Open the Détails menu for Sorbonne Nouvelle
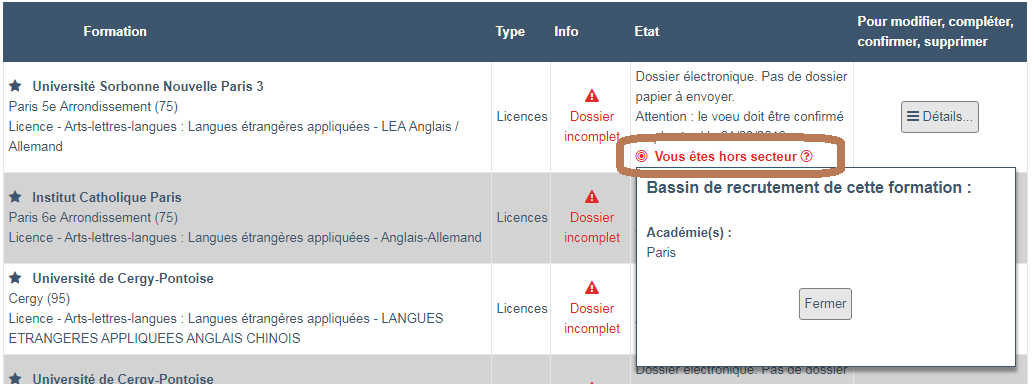Viewport: 1034px width, 384px height. coord(940,117)
